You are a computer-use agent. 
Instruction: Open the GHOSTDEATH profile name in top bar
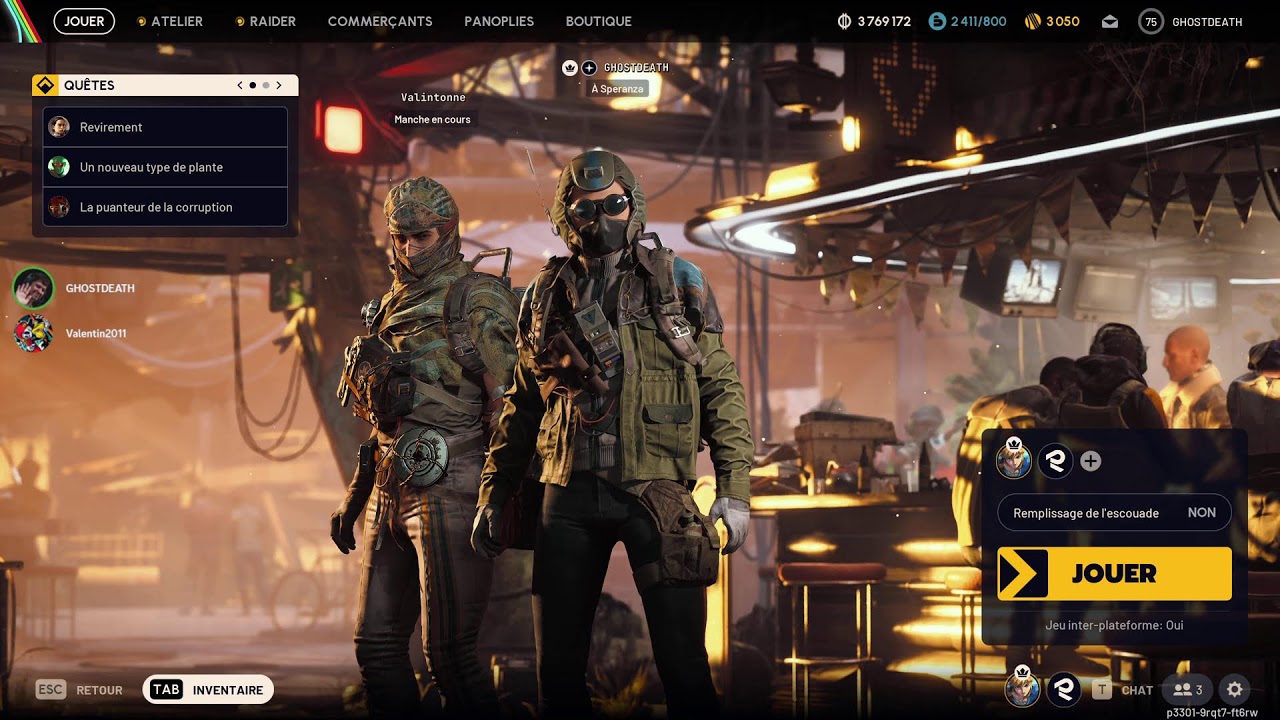1207,21
